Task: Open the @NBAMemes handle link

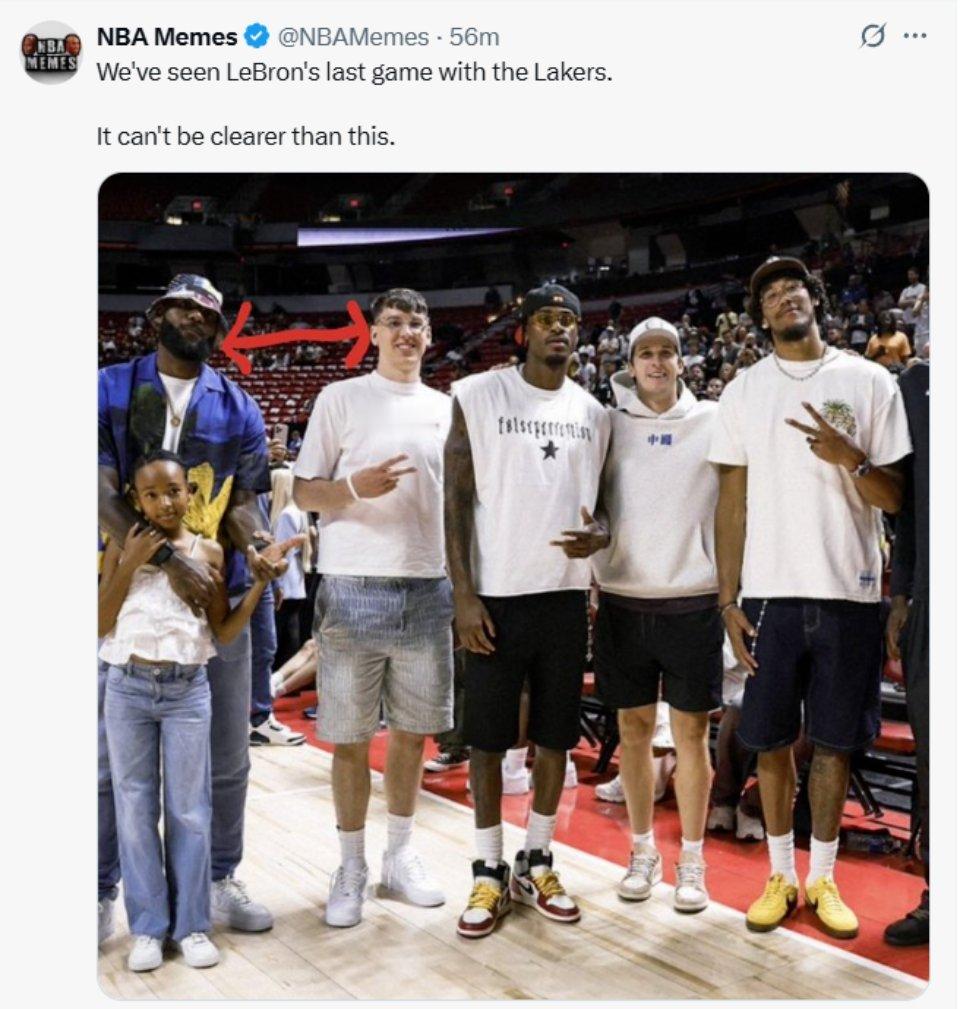Action: 353,37
